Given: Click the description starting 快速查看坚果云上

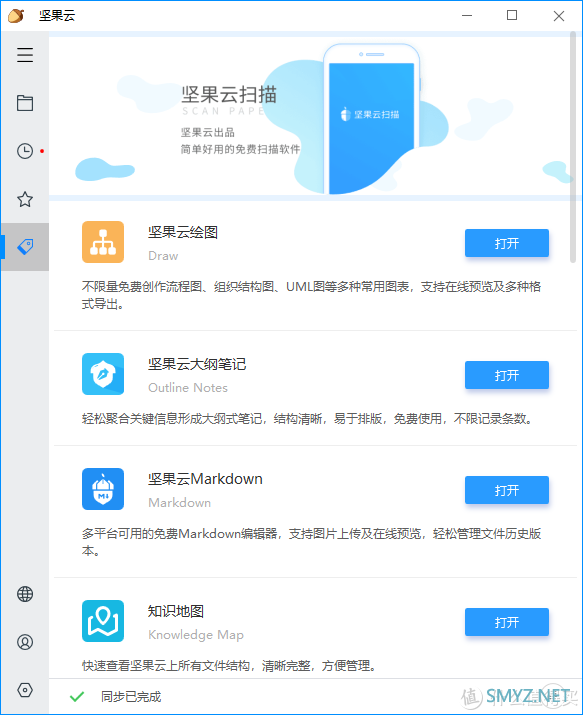Looking at the screenshot, I should (230, 666).
